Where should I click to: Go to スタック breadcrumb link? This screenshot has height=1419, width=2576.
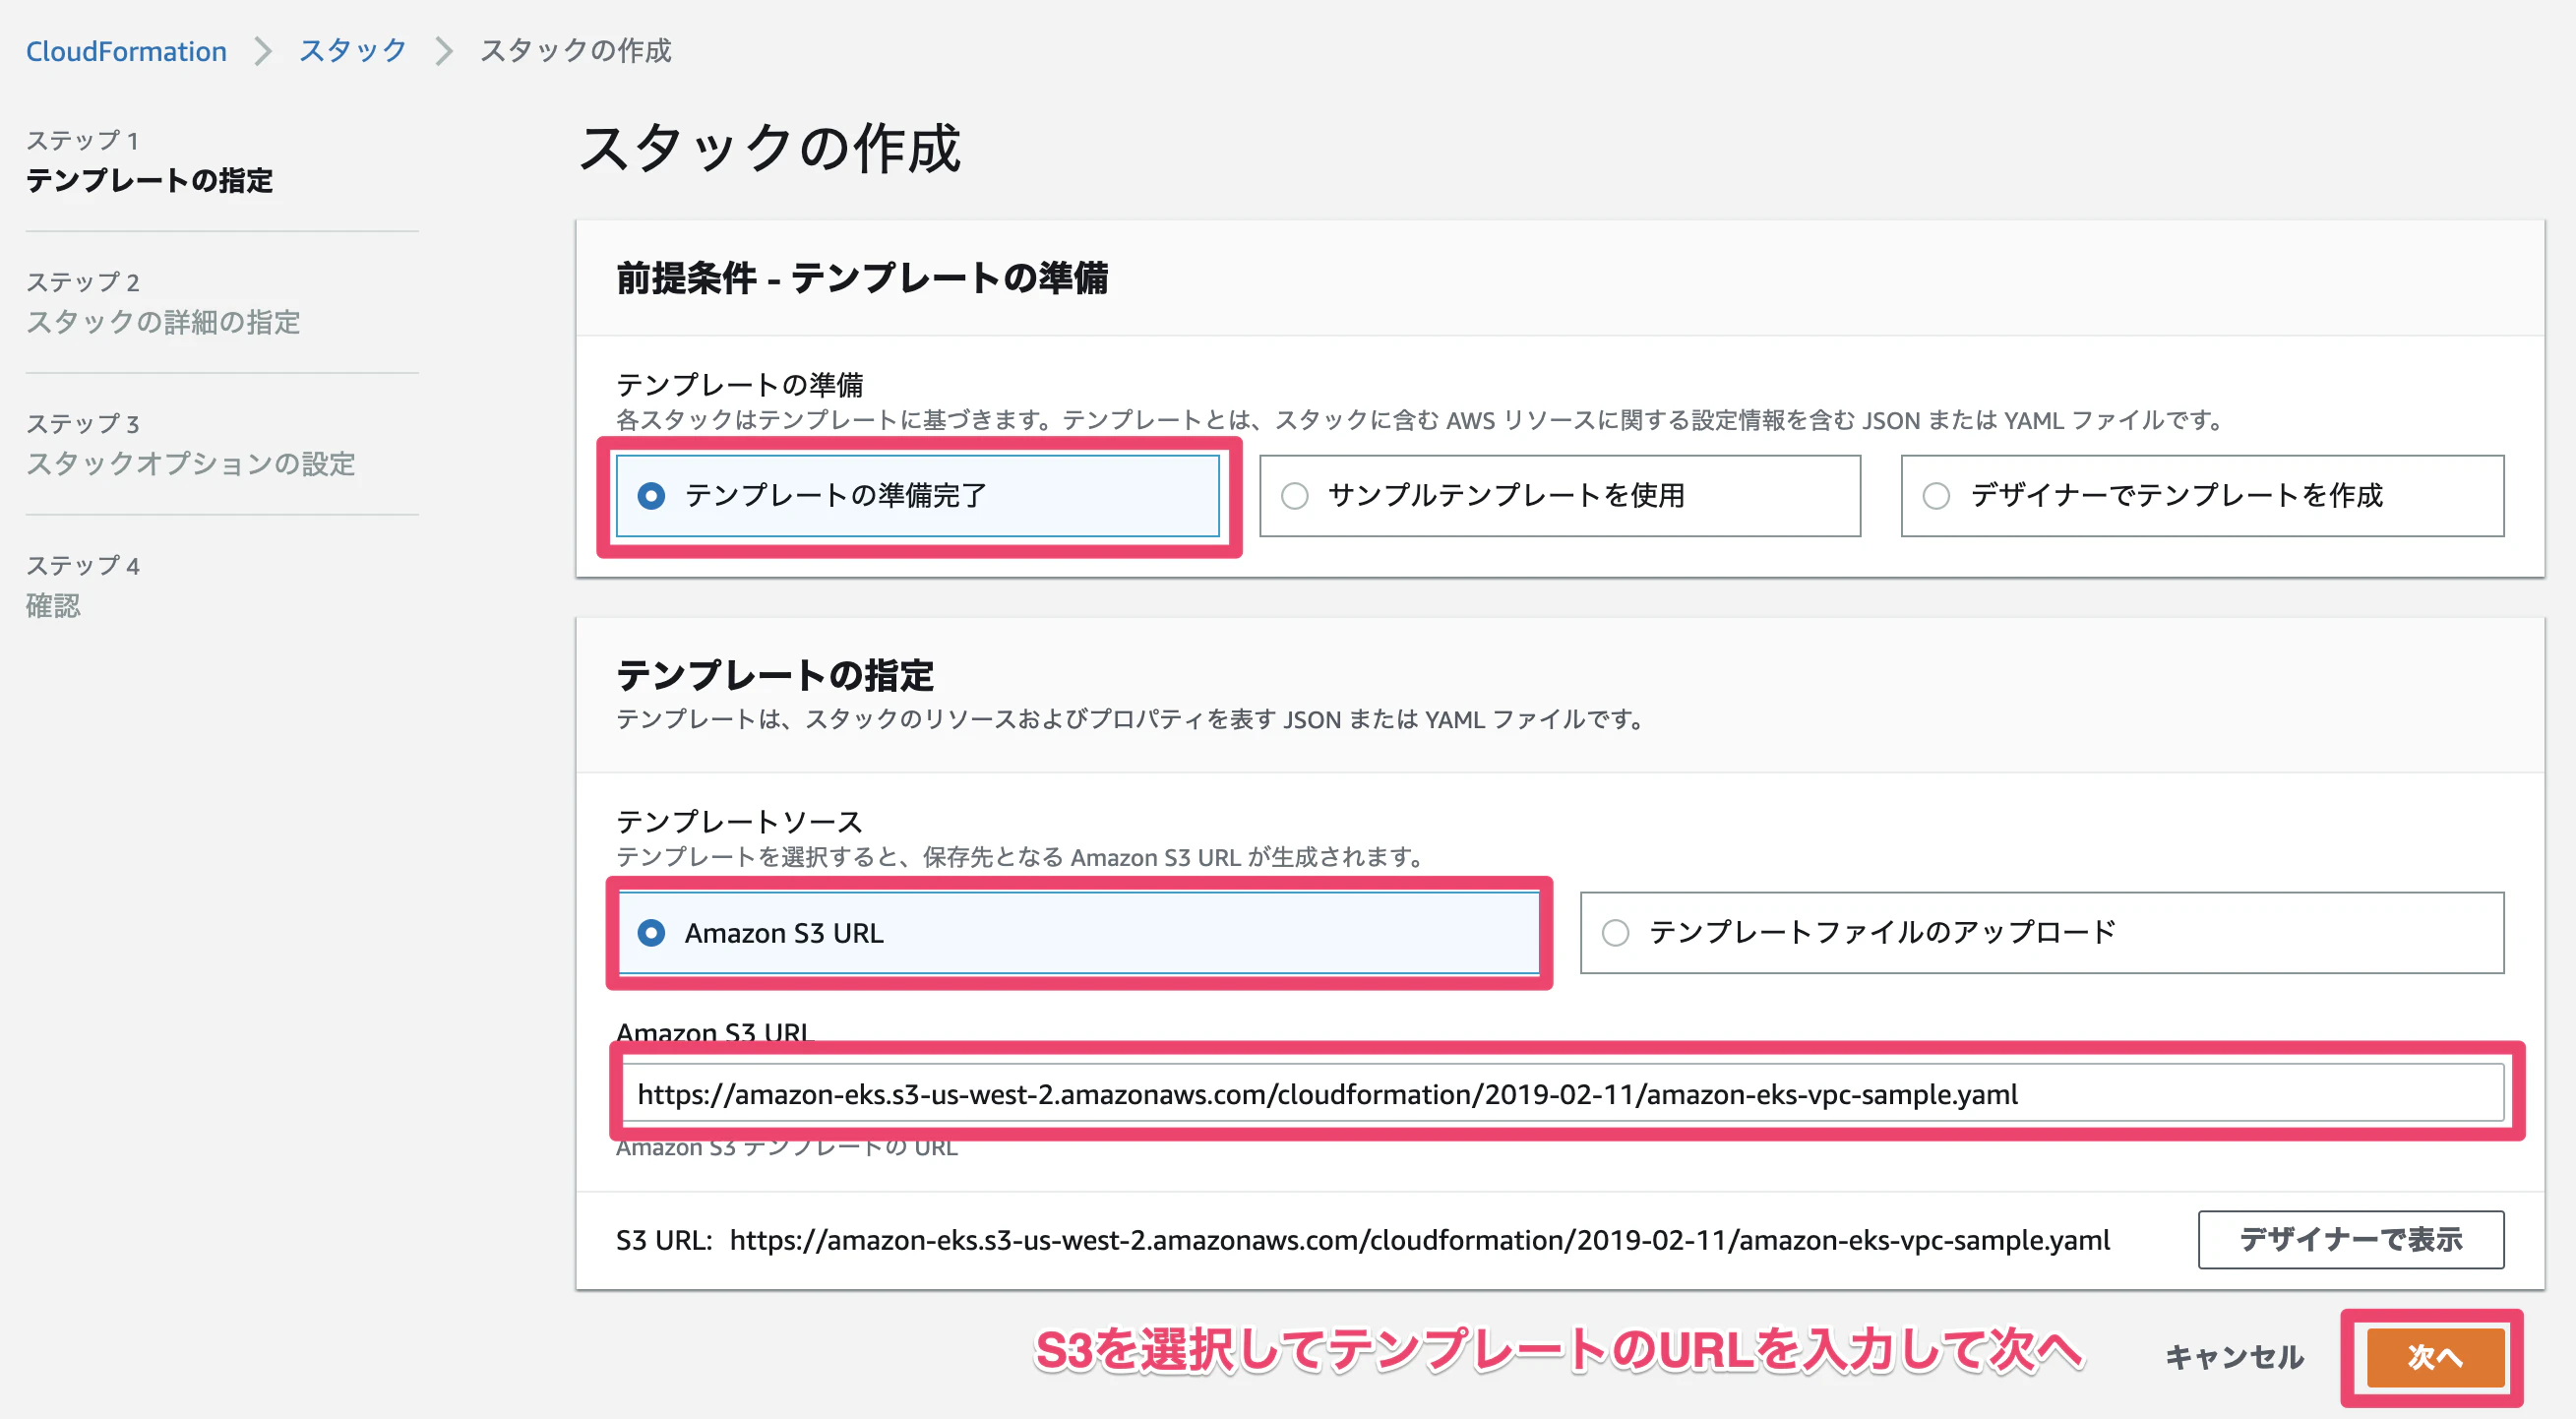[353, 51]
